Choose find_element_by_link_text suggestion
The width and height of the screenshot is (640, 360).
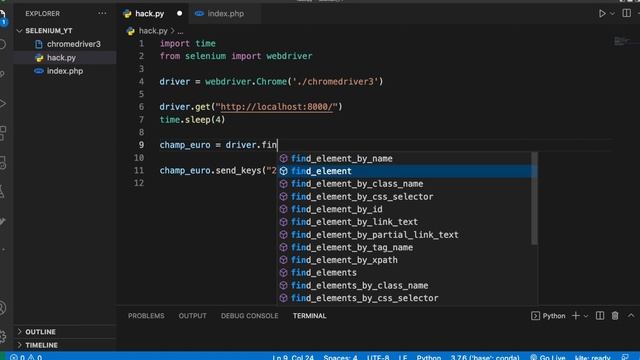407,222
